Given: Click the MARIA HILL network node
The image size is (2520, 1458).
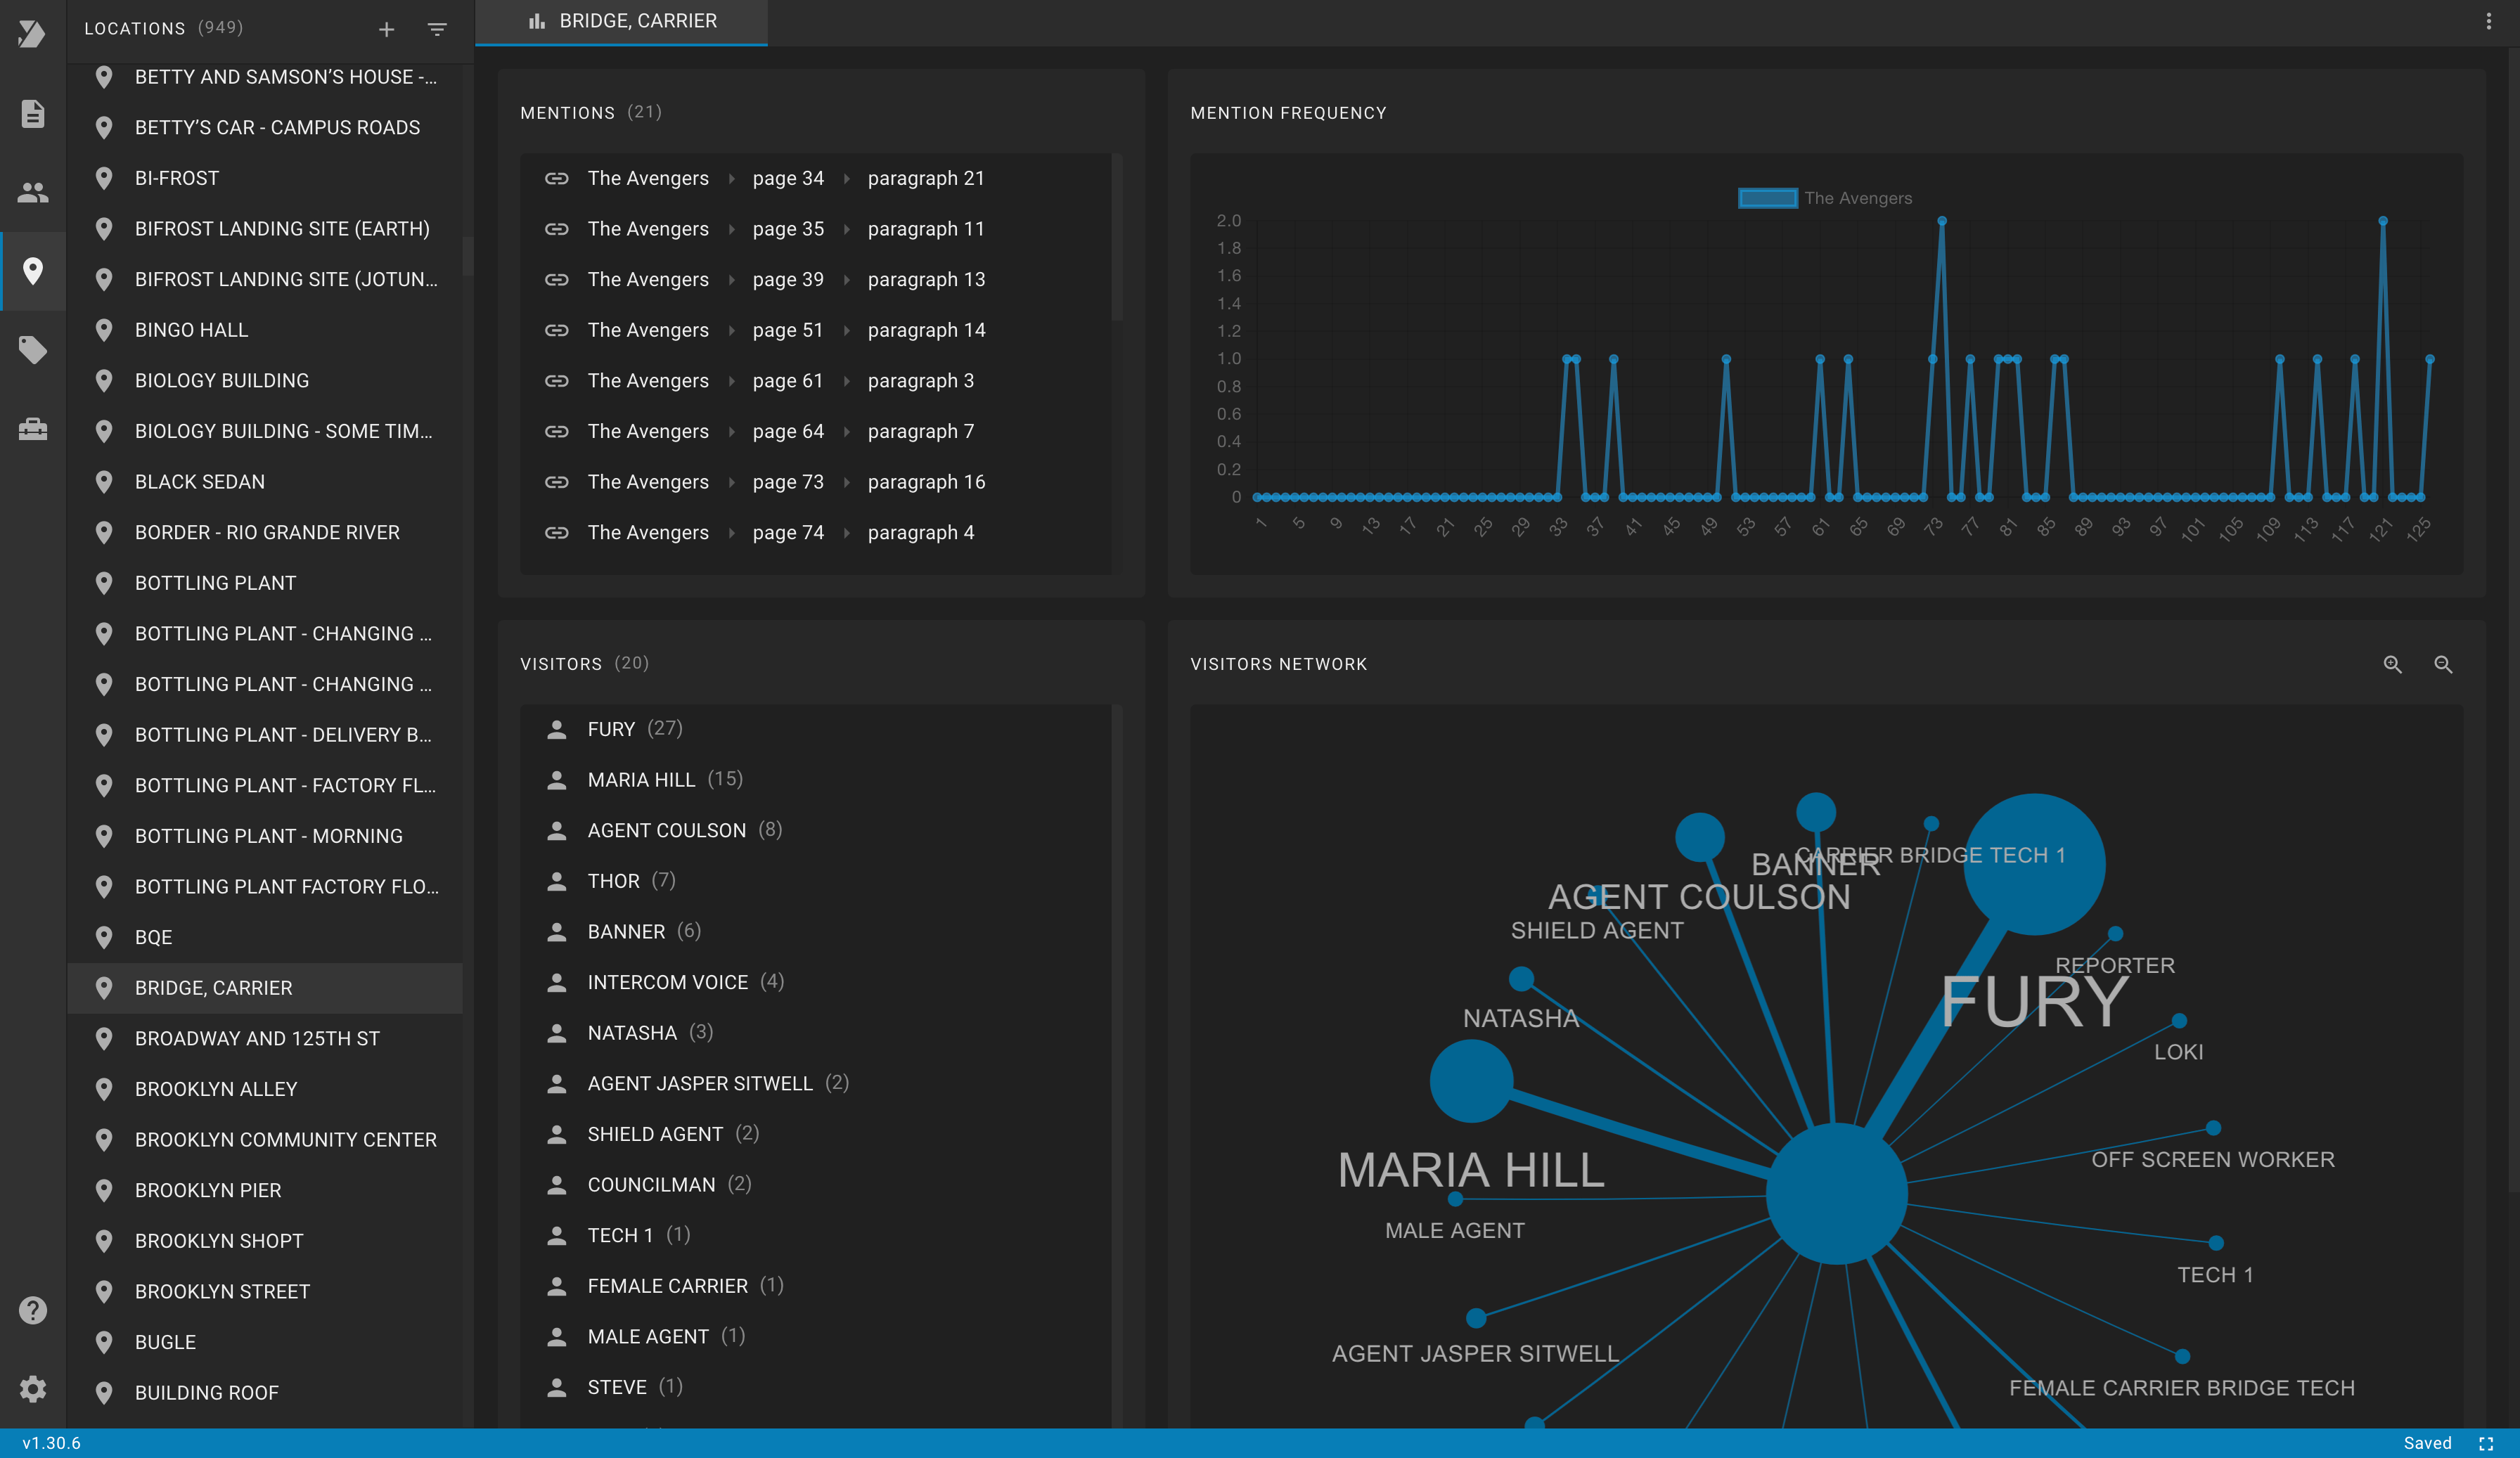Looking at the screenshot, I should click(1471, 1081).
